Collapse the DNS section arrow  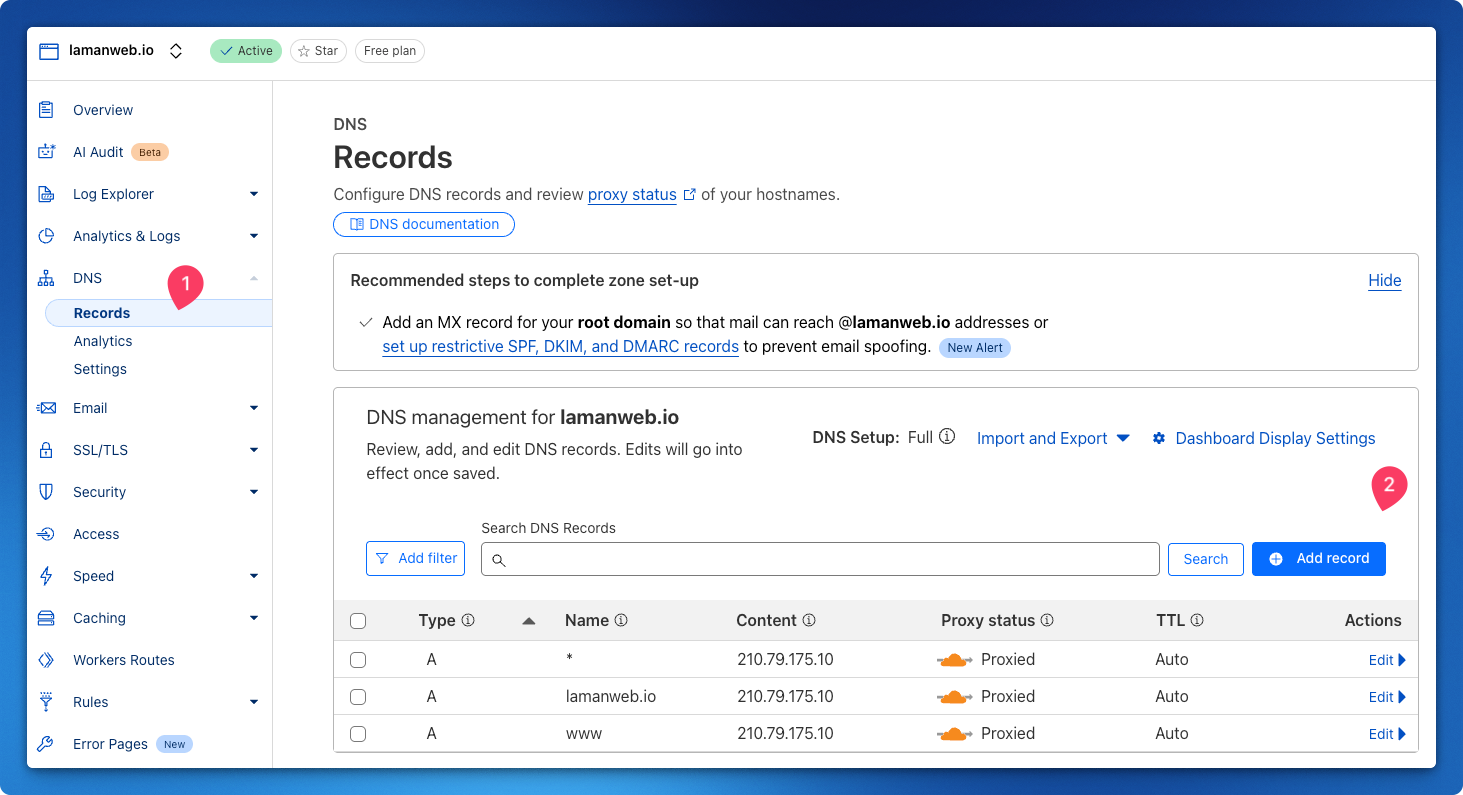point(254,278)
